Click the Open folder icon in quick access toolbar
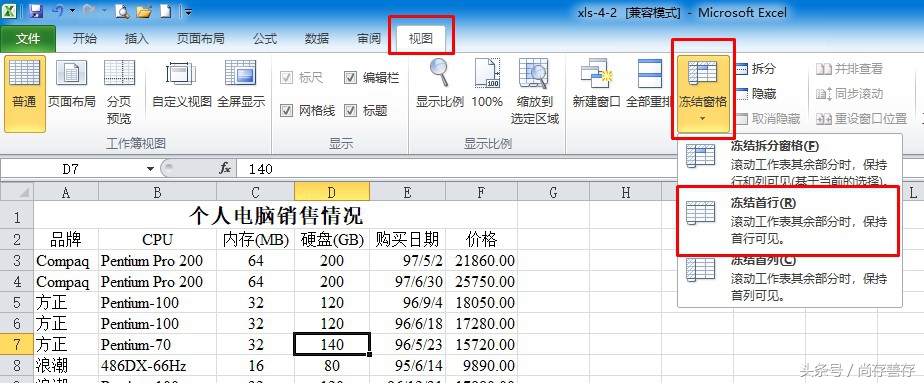Viewport: 924px width, 383px height. (143, 11)
